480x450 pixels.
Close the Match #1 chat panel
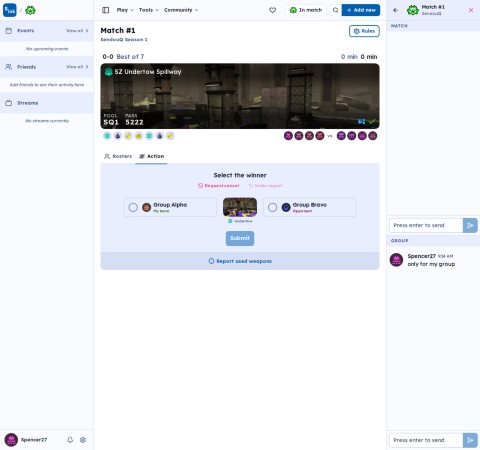(471, 10)
